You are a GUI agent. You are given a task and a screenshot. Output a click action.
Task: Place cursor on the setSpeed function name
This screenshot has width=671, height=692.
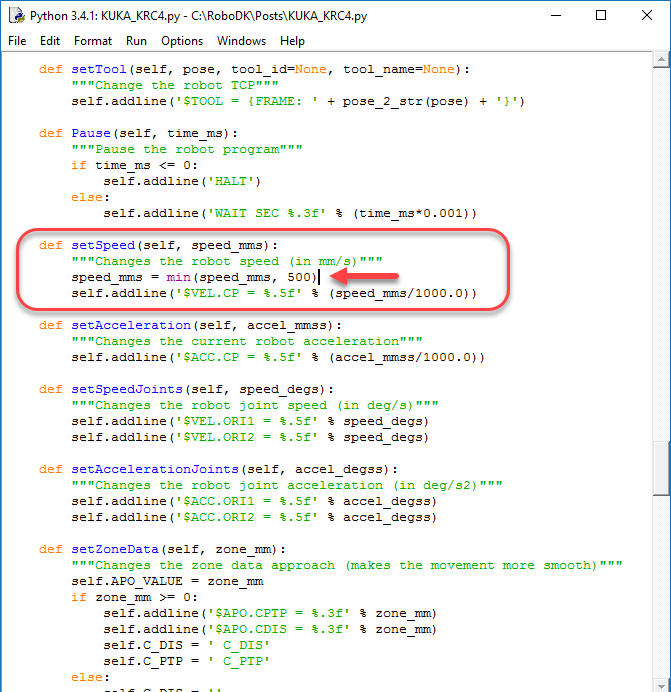point(103,245)
